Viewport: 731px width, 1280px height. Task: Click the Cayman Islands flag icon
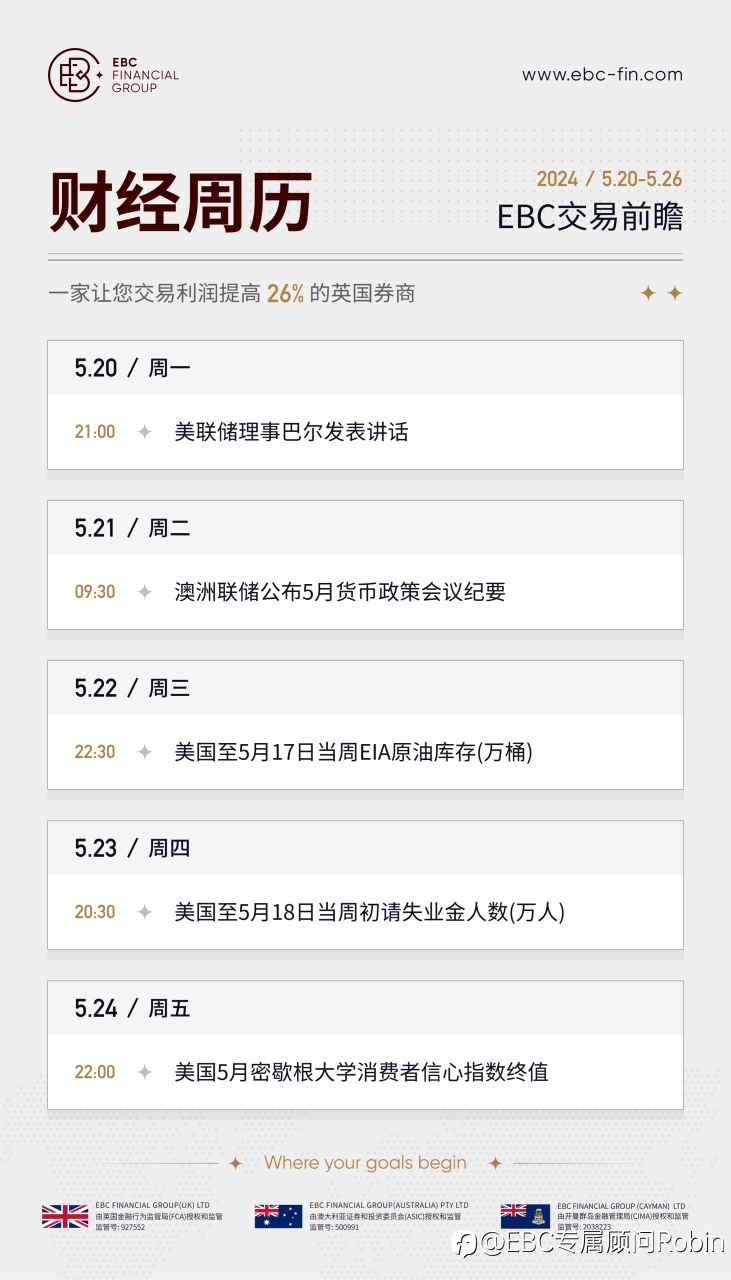[525, 1216]
